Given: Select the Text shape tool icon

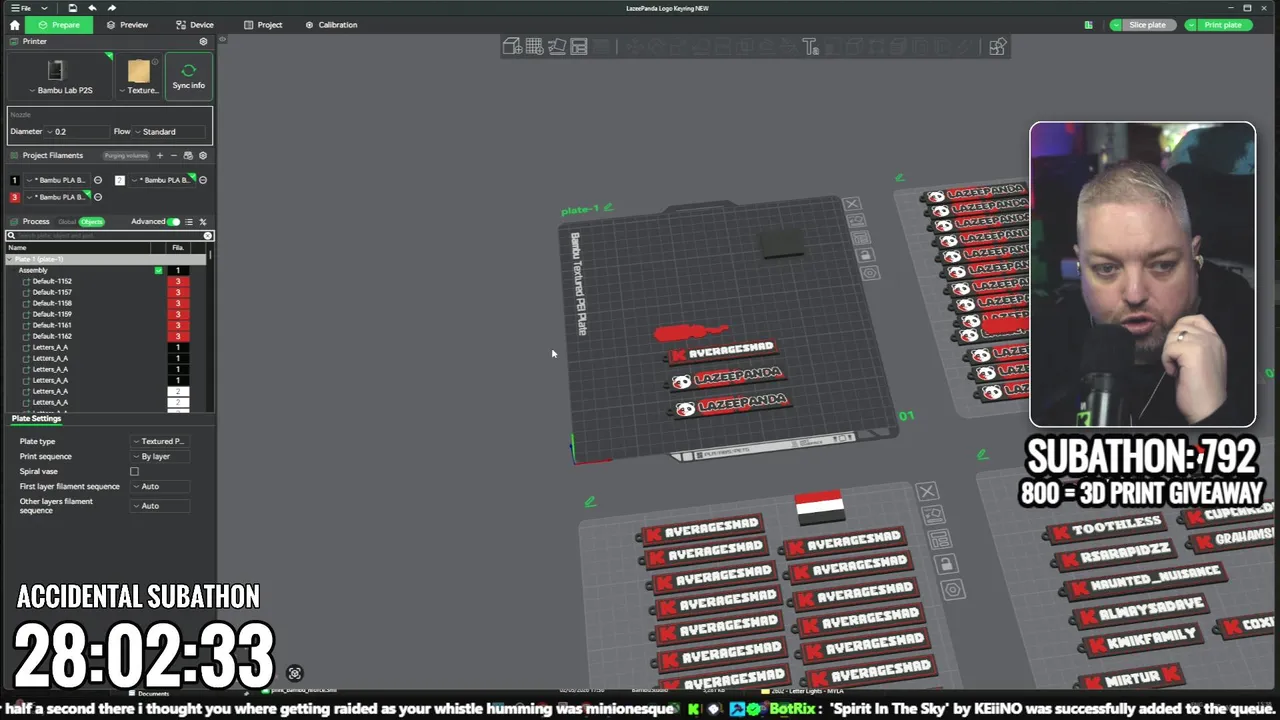Looking at the screenshot, I should 810,46.
